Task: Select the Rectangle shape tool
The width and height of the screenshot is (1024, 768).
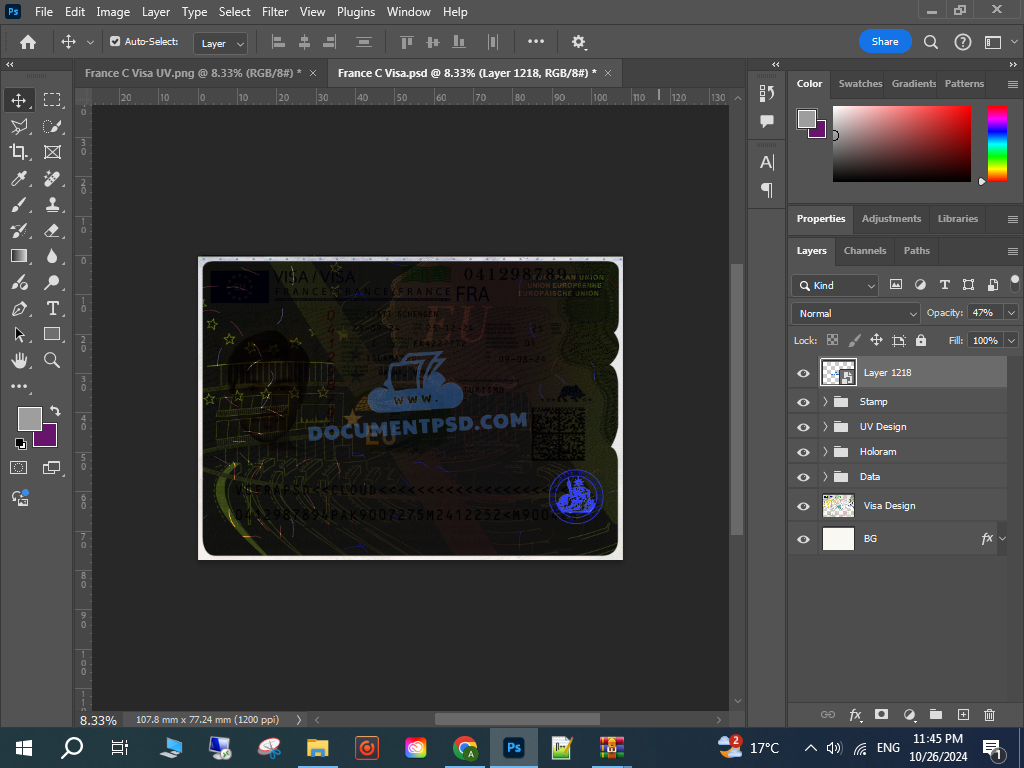Action: click(x=52, y=334)
